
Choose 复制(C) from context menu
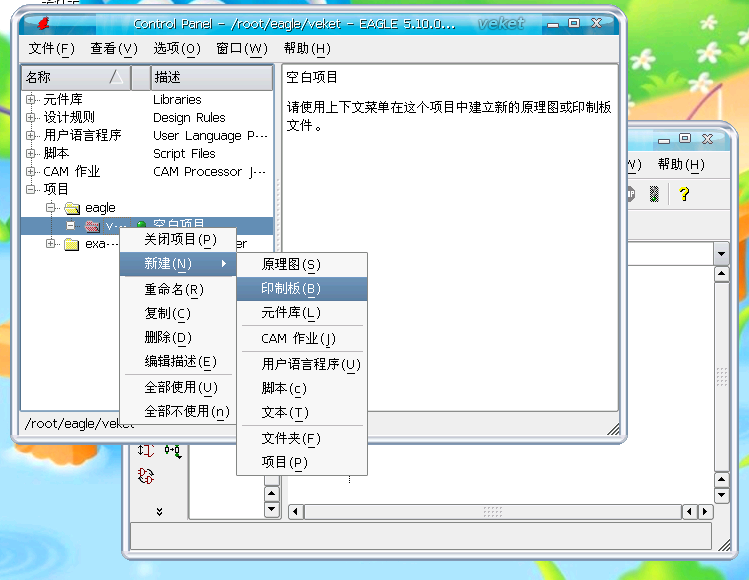tap(178, 313)
